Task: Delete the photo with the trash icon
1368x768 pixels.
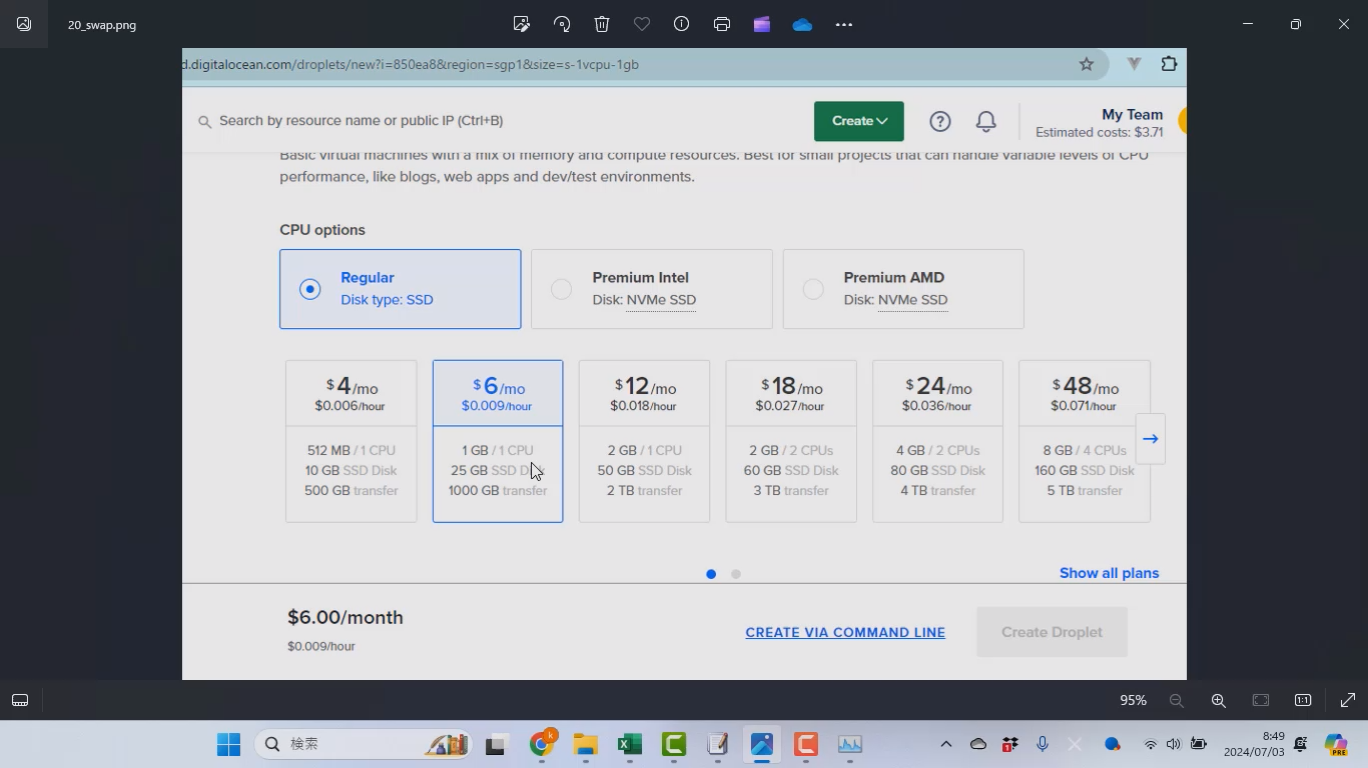Action: point(602,24)
